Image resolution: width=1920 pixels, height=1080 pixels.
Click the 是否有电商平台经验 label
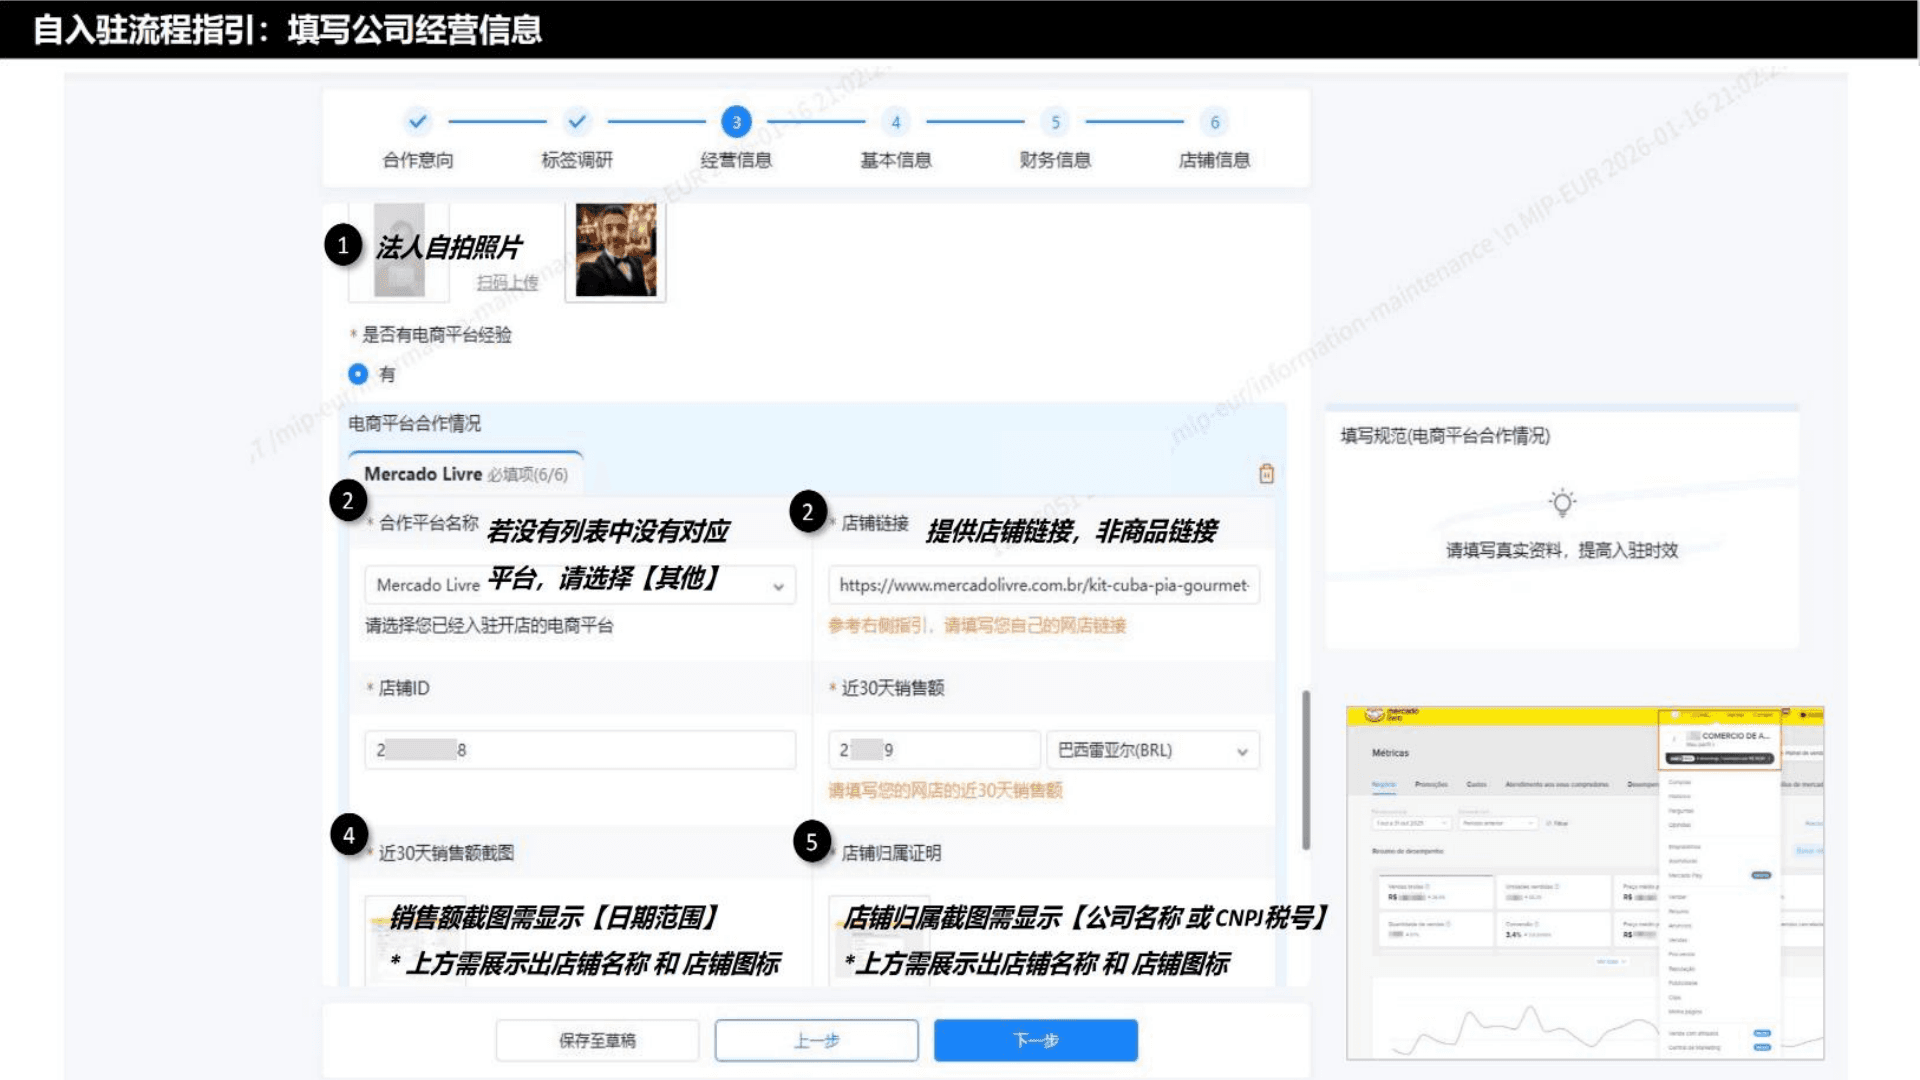click(x=436, y=334)
